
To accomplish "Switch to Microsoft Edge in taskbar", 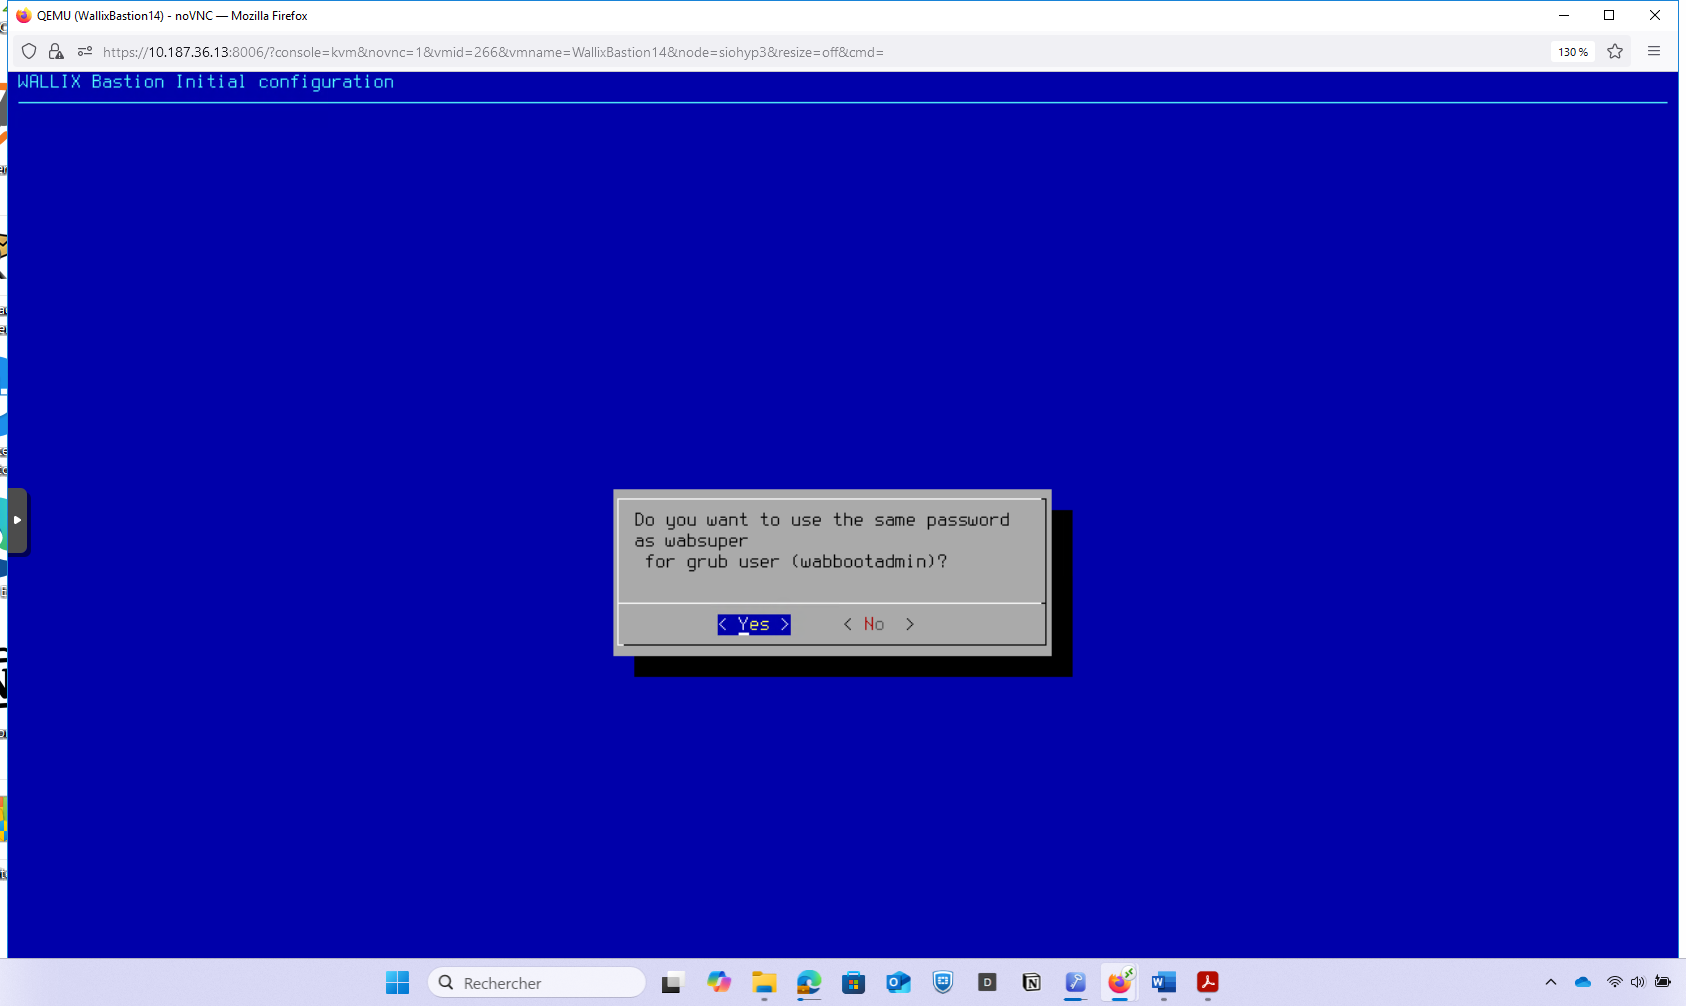I will [809, 983].
